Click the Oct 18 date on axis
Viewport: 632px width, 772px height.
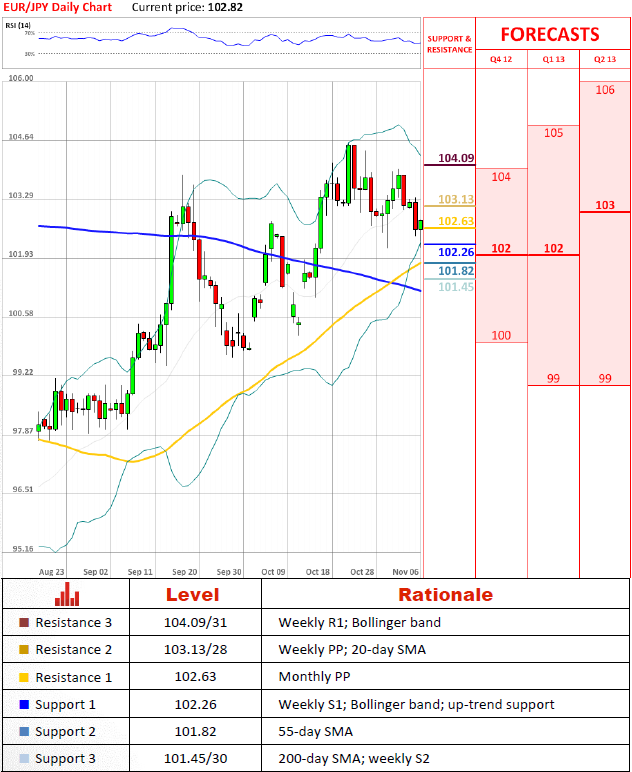click(317, 572)
